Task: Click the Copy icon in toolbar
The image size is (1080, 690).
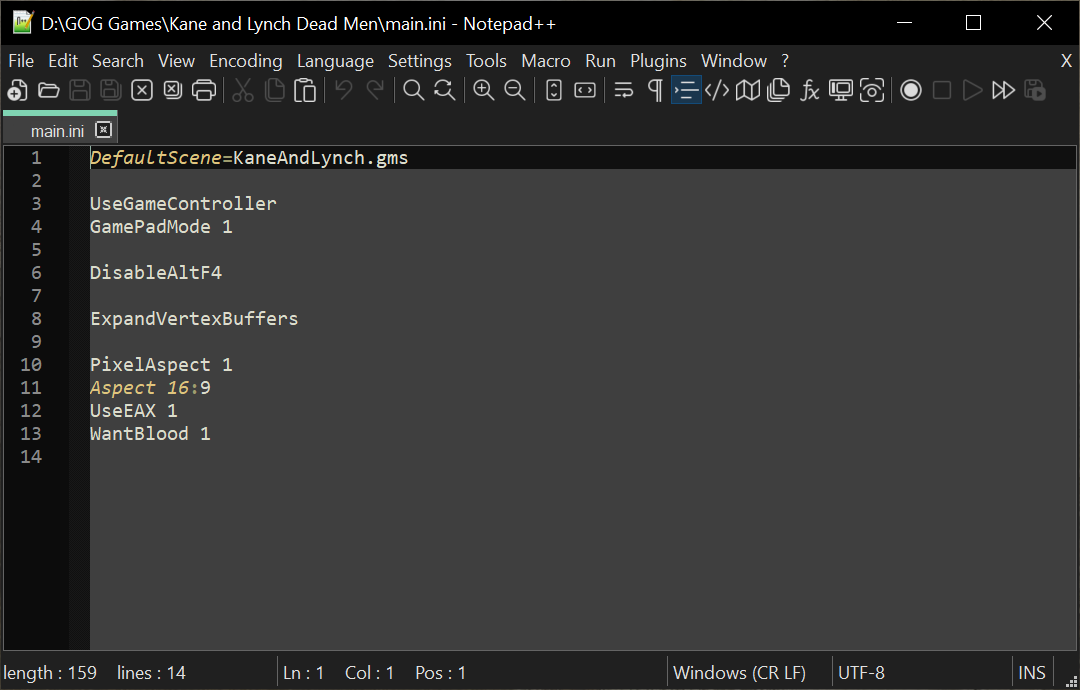Action: click(274, 90)
